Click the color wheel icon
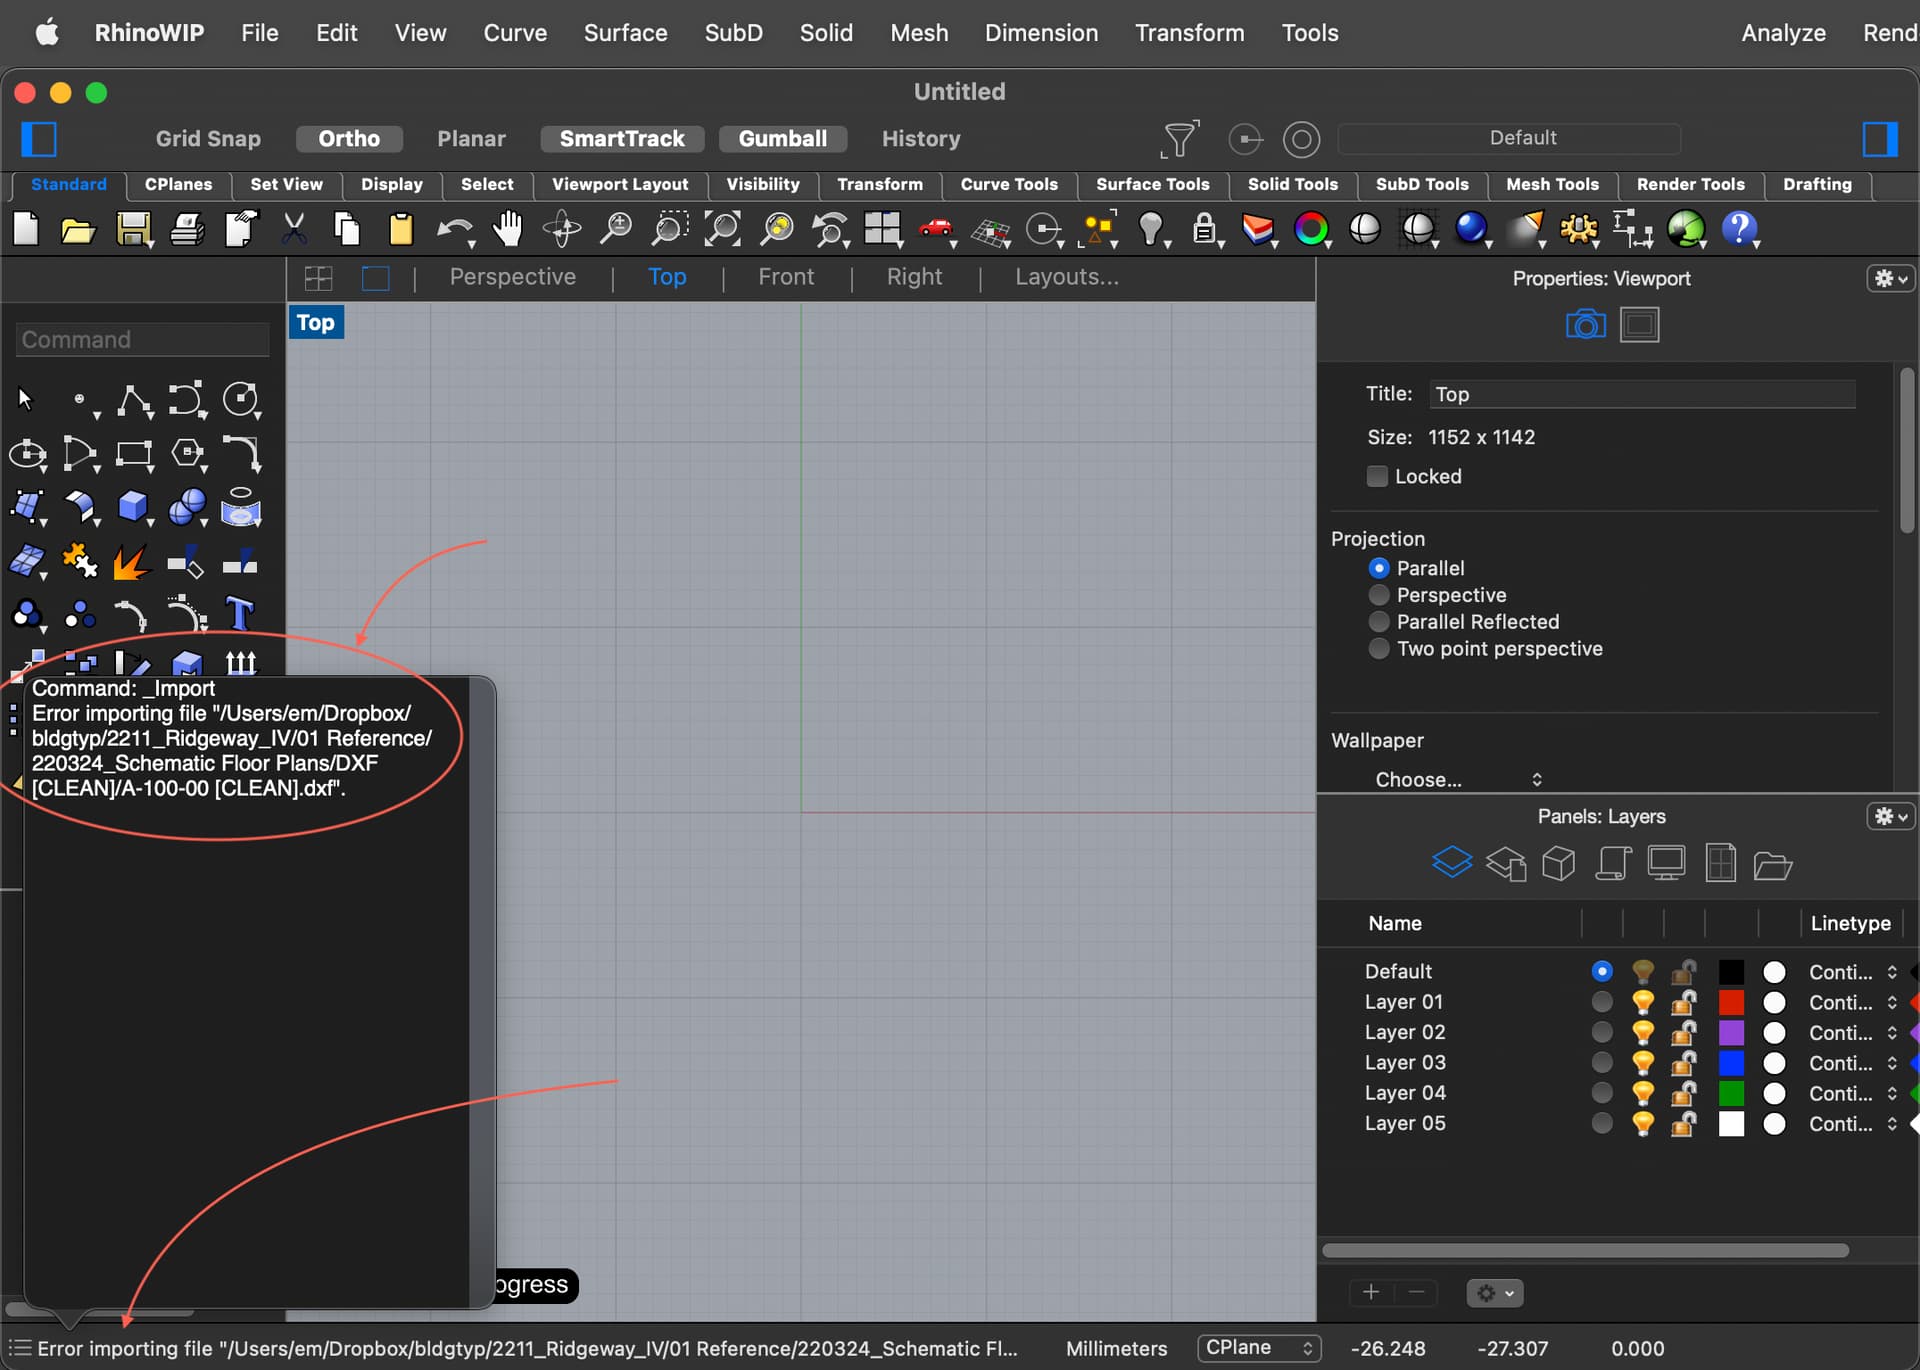Viewport: 1920px width, 1370px height. (1311, 229)
